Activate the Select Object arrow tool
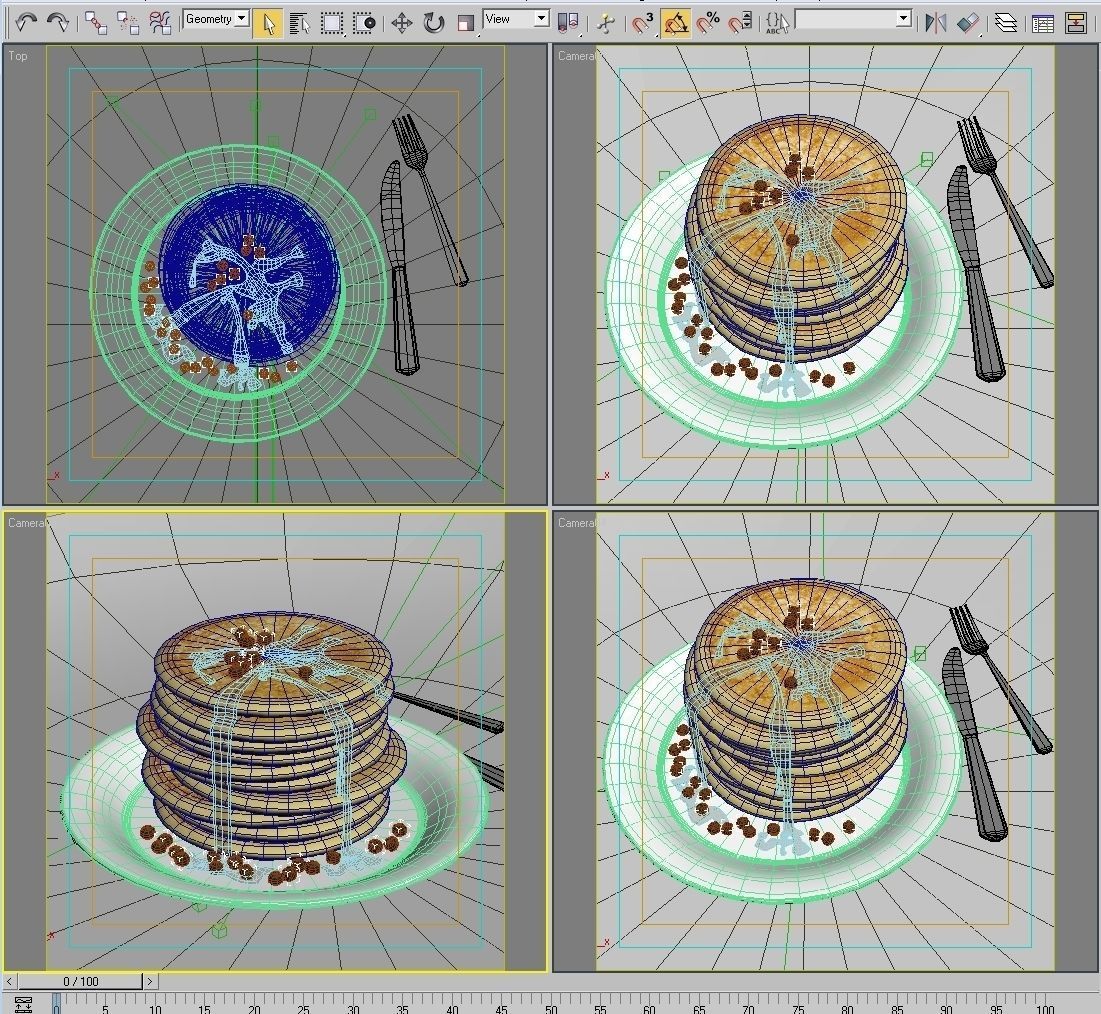The height and width of the screenshot is (1014, 1101). click(268, 24)
